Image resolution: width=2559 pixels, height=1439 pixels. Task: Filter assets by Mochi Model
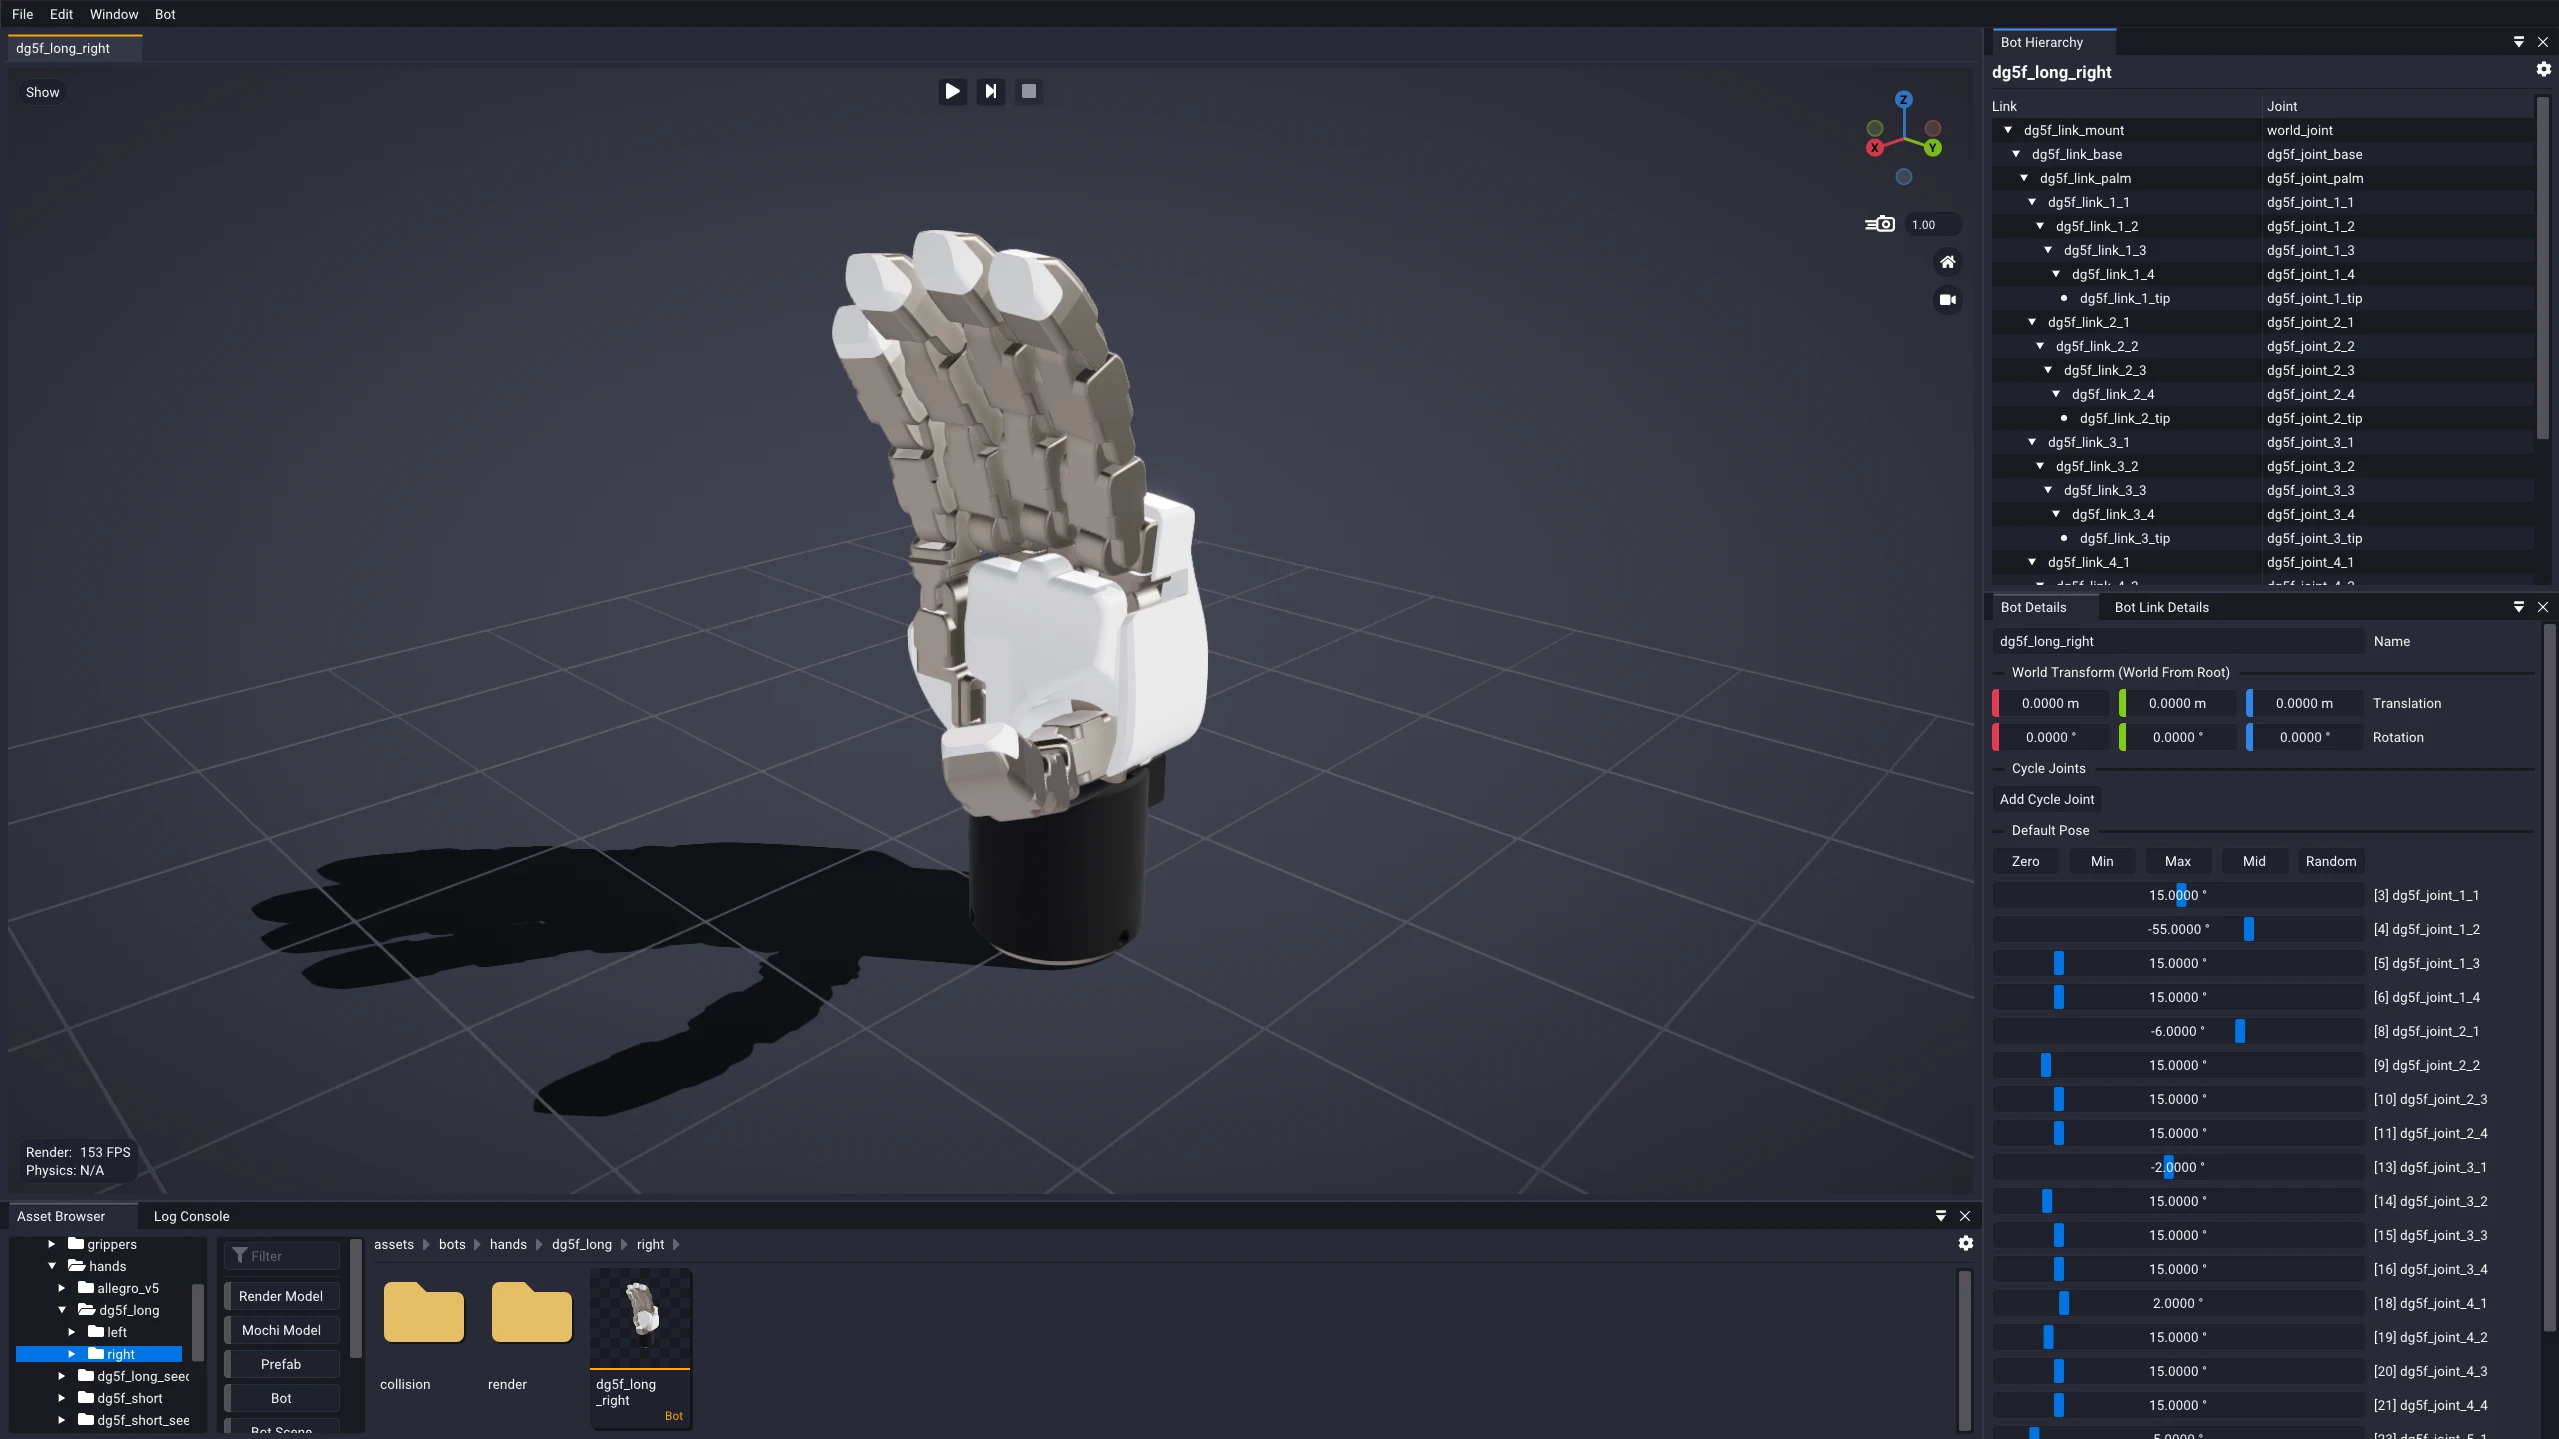point(281,1330)
